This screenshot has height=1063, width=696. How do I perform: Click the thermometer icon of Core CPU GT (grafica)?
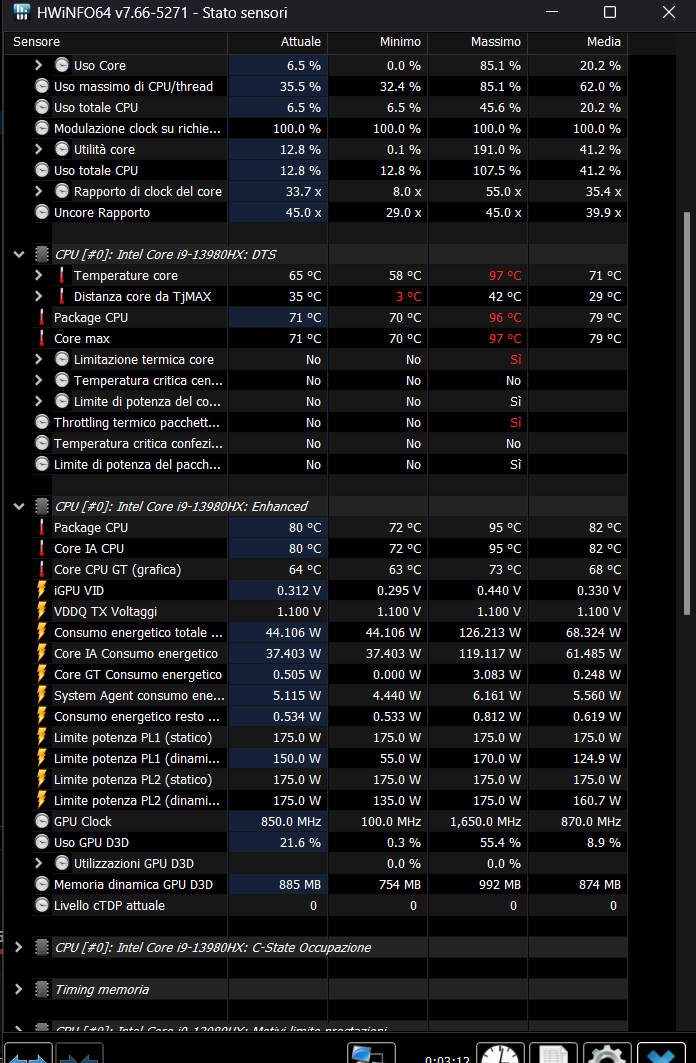pos(42,570)
